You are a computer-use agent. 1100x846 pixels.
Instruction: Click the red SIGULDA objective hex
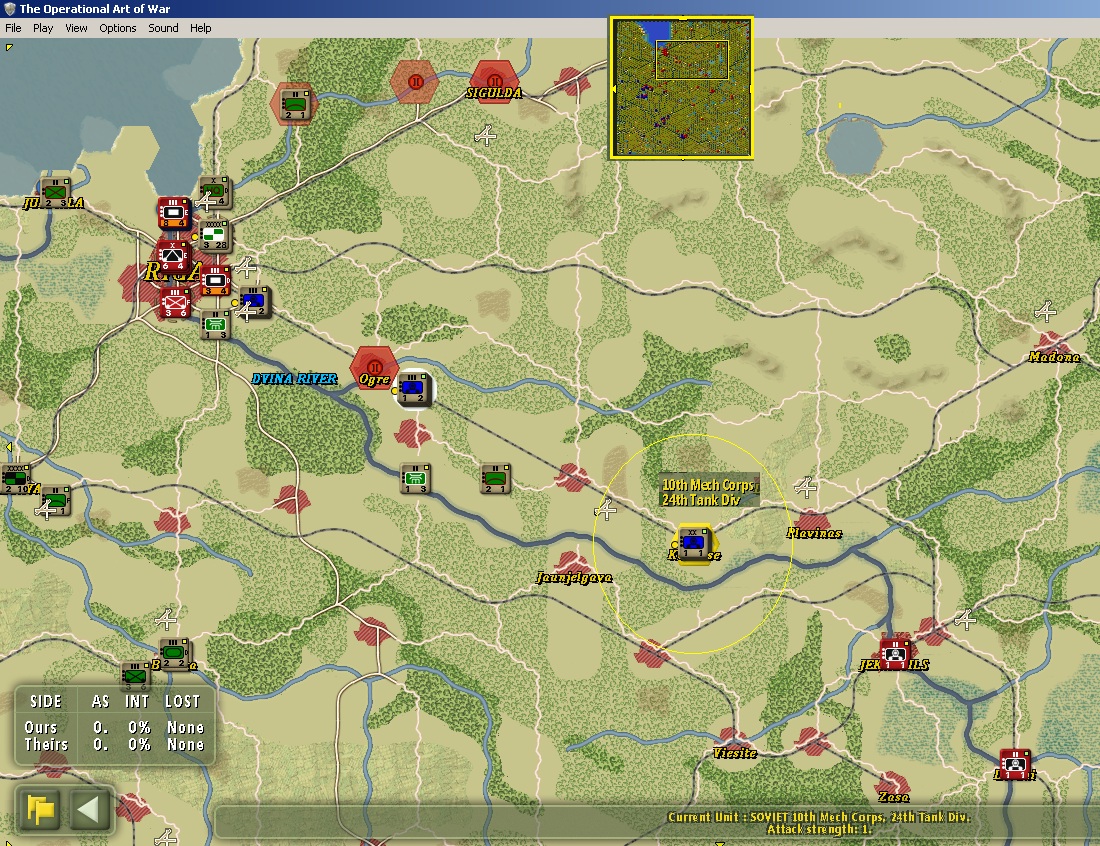pos(495,81)
